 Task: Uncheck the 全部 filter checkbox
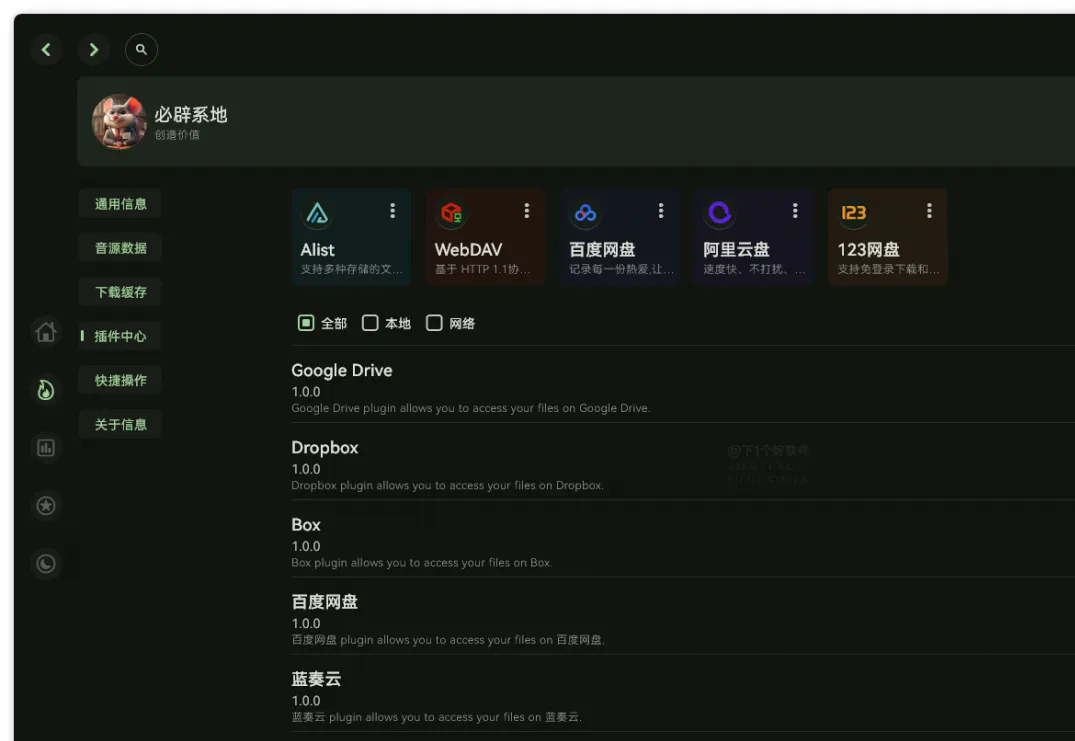[306, 322]
